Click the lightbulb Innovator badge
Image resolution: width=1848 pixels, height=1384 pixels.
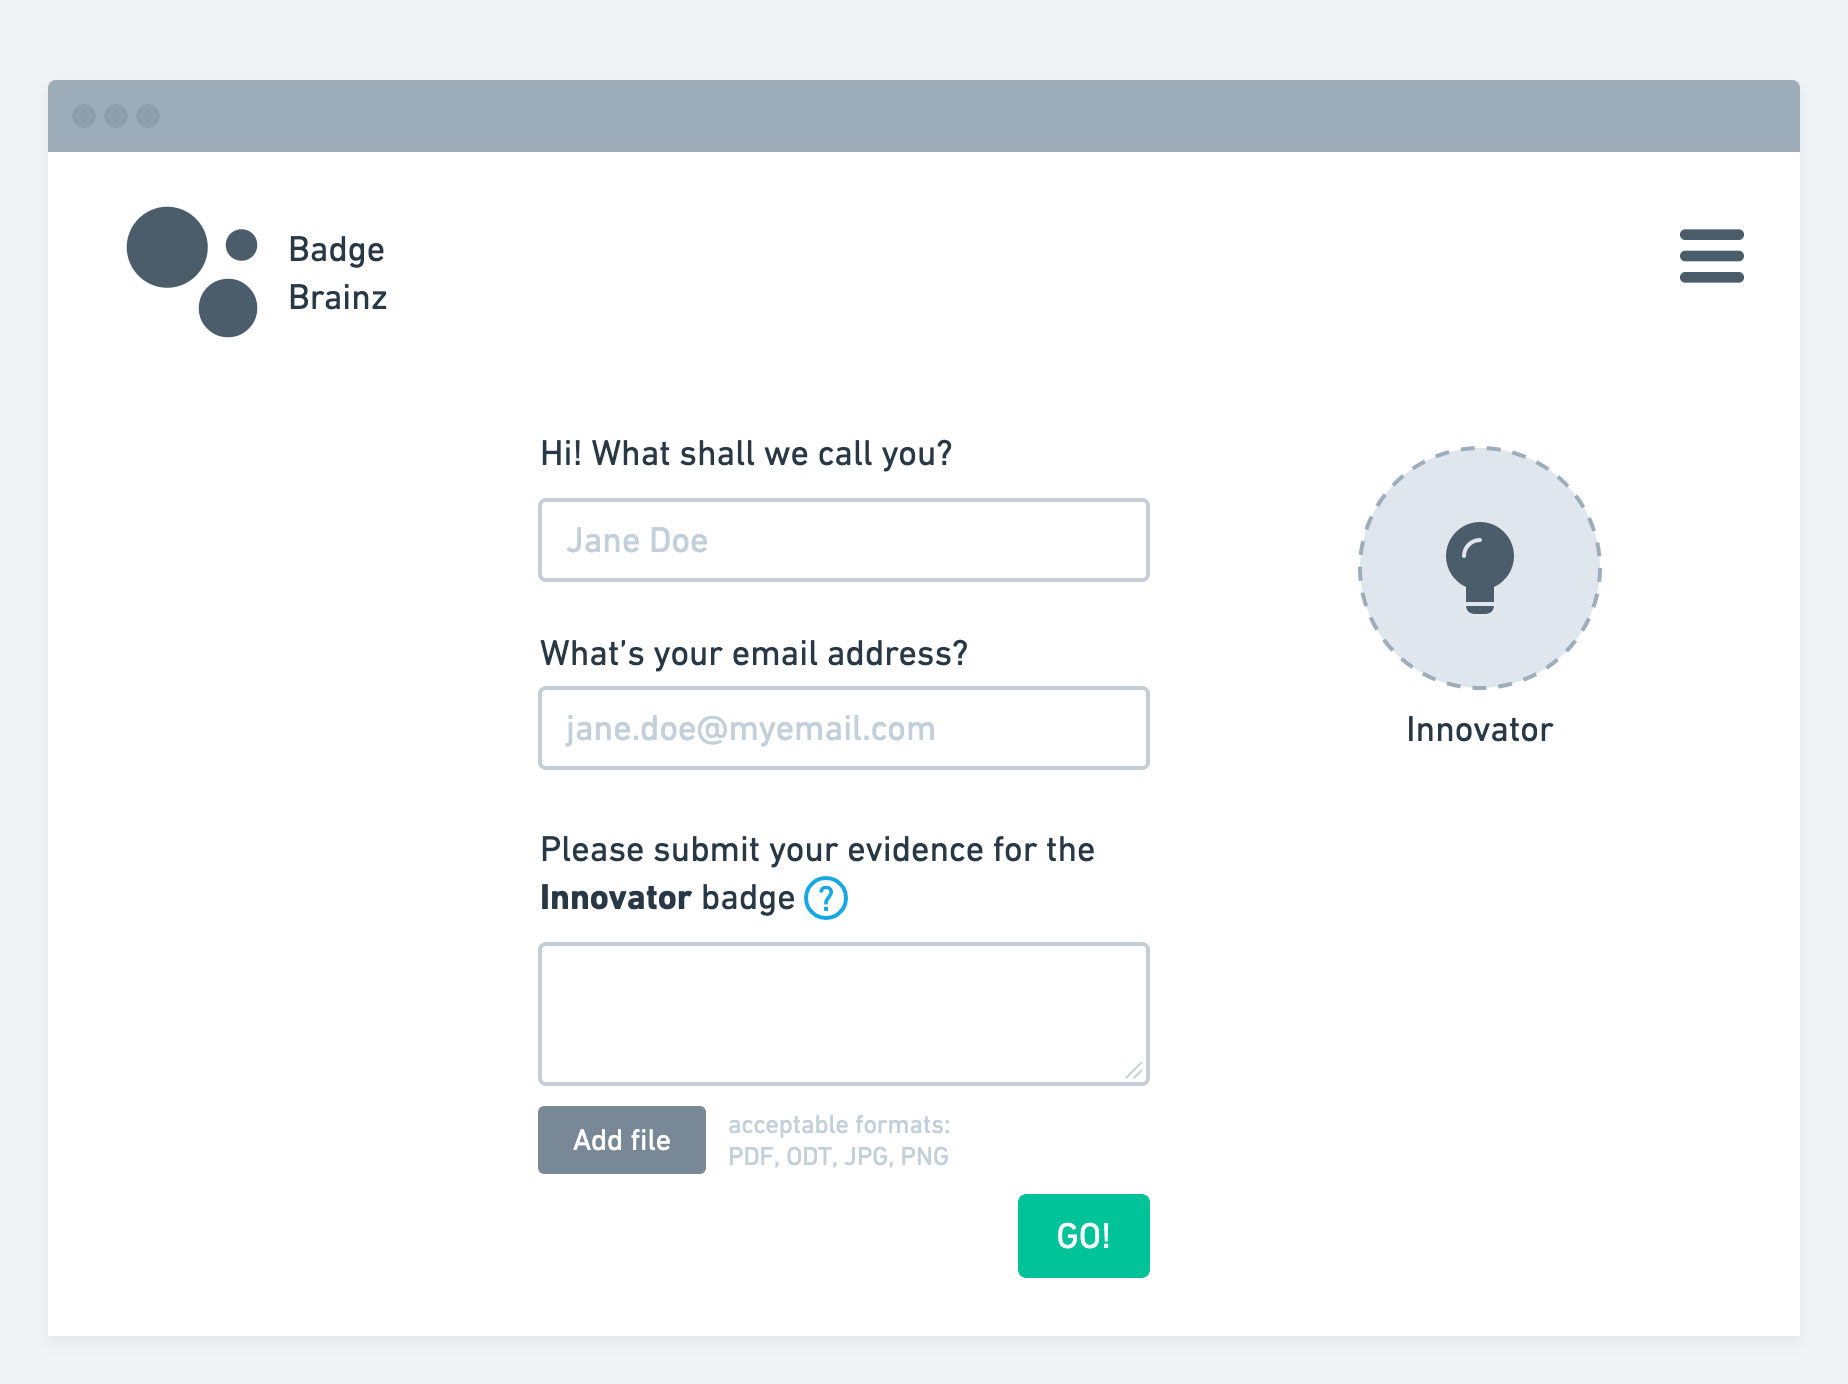1479,568
